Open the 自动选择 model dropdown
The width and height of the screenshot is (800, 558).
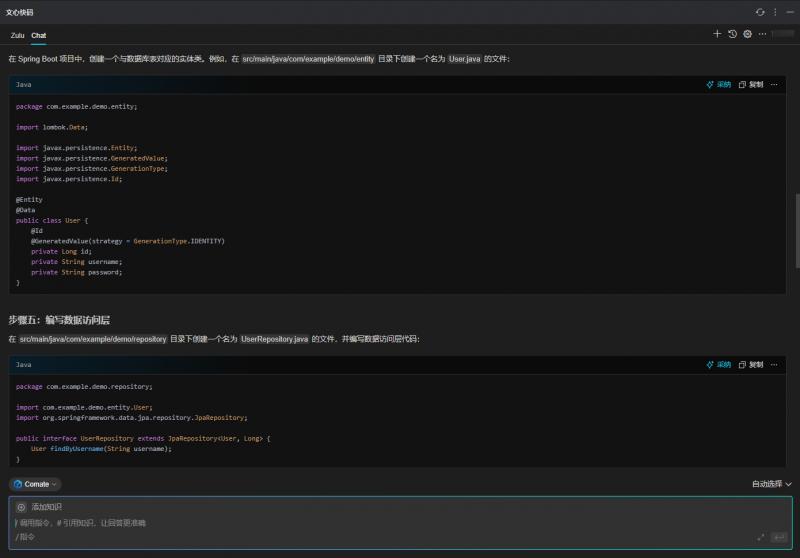[771, 484]
